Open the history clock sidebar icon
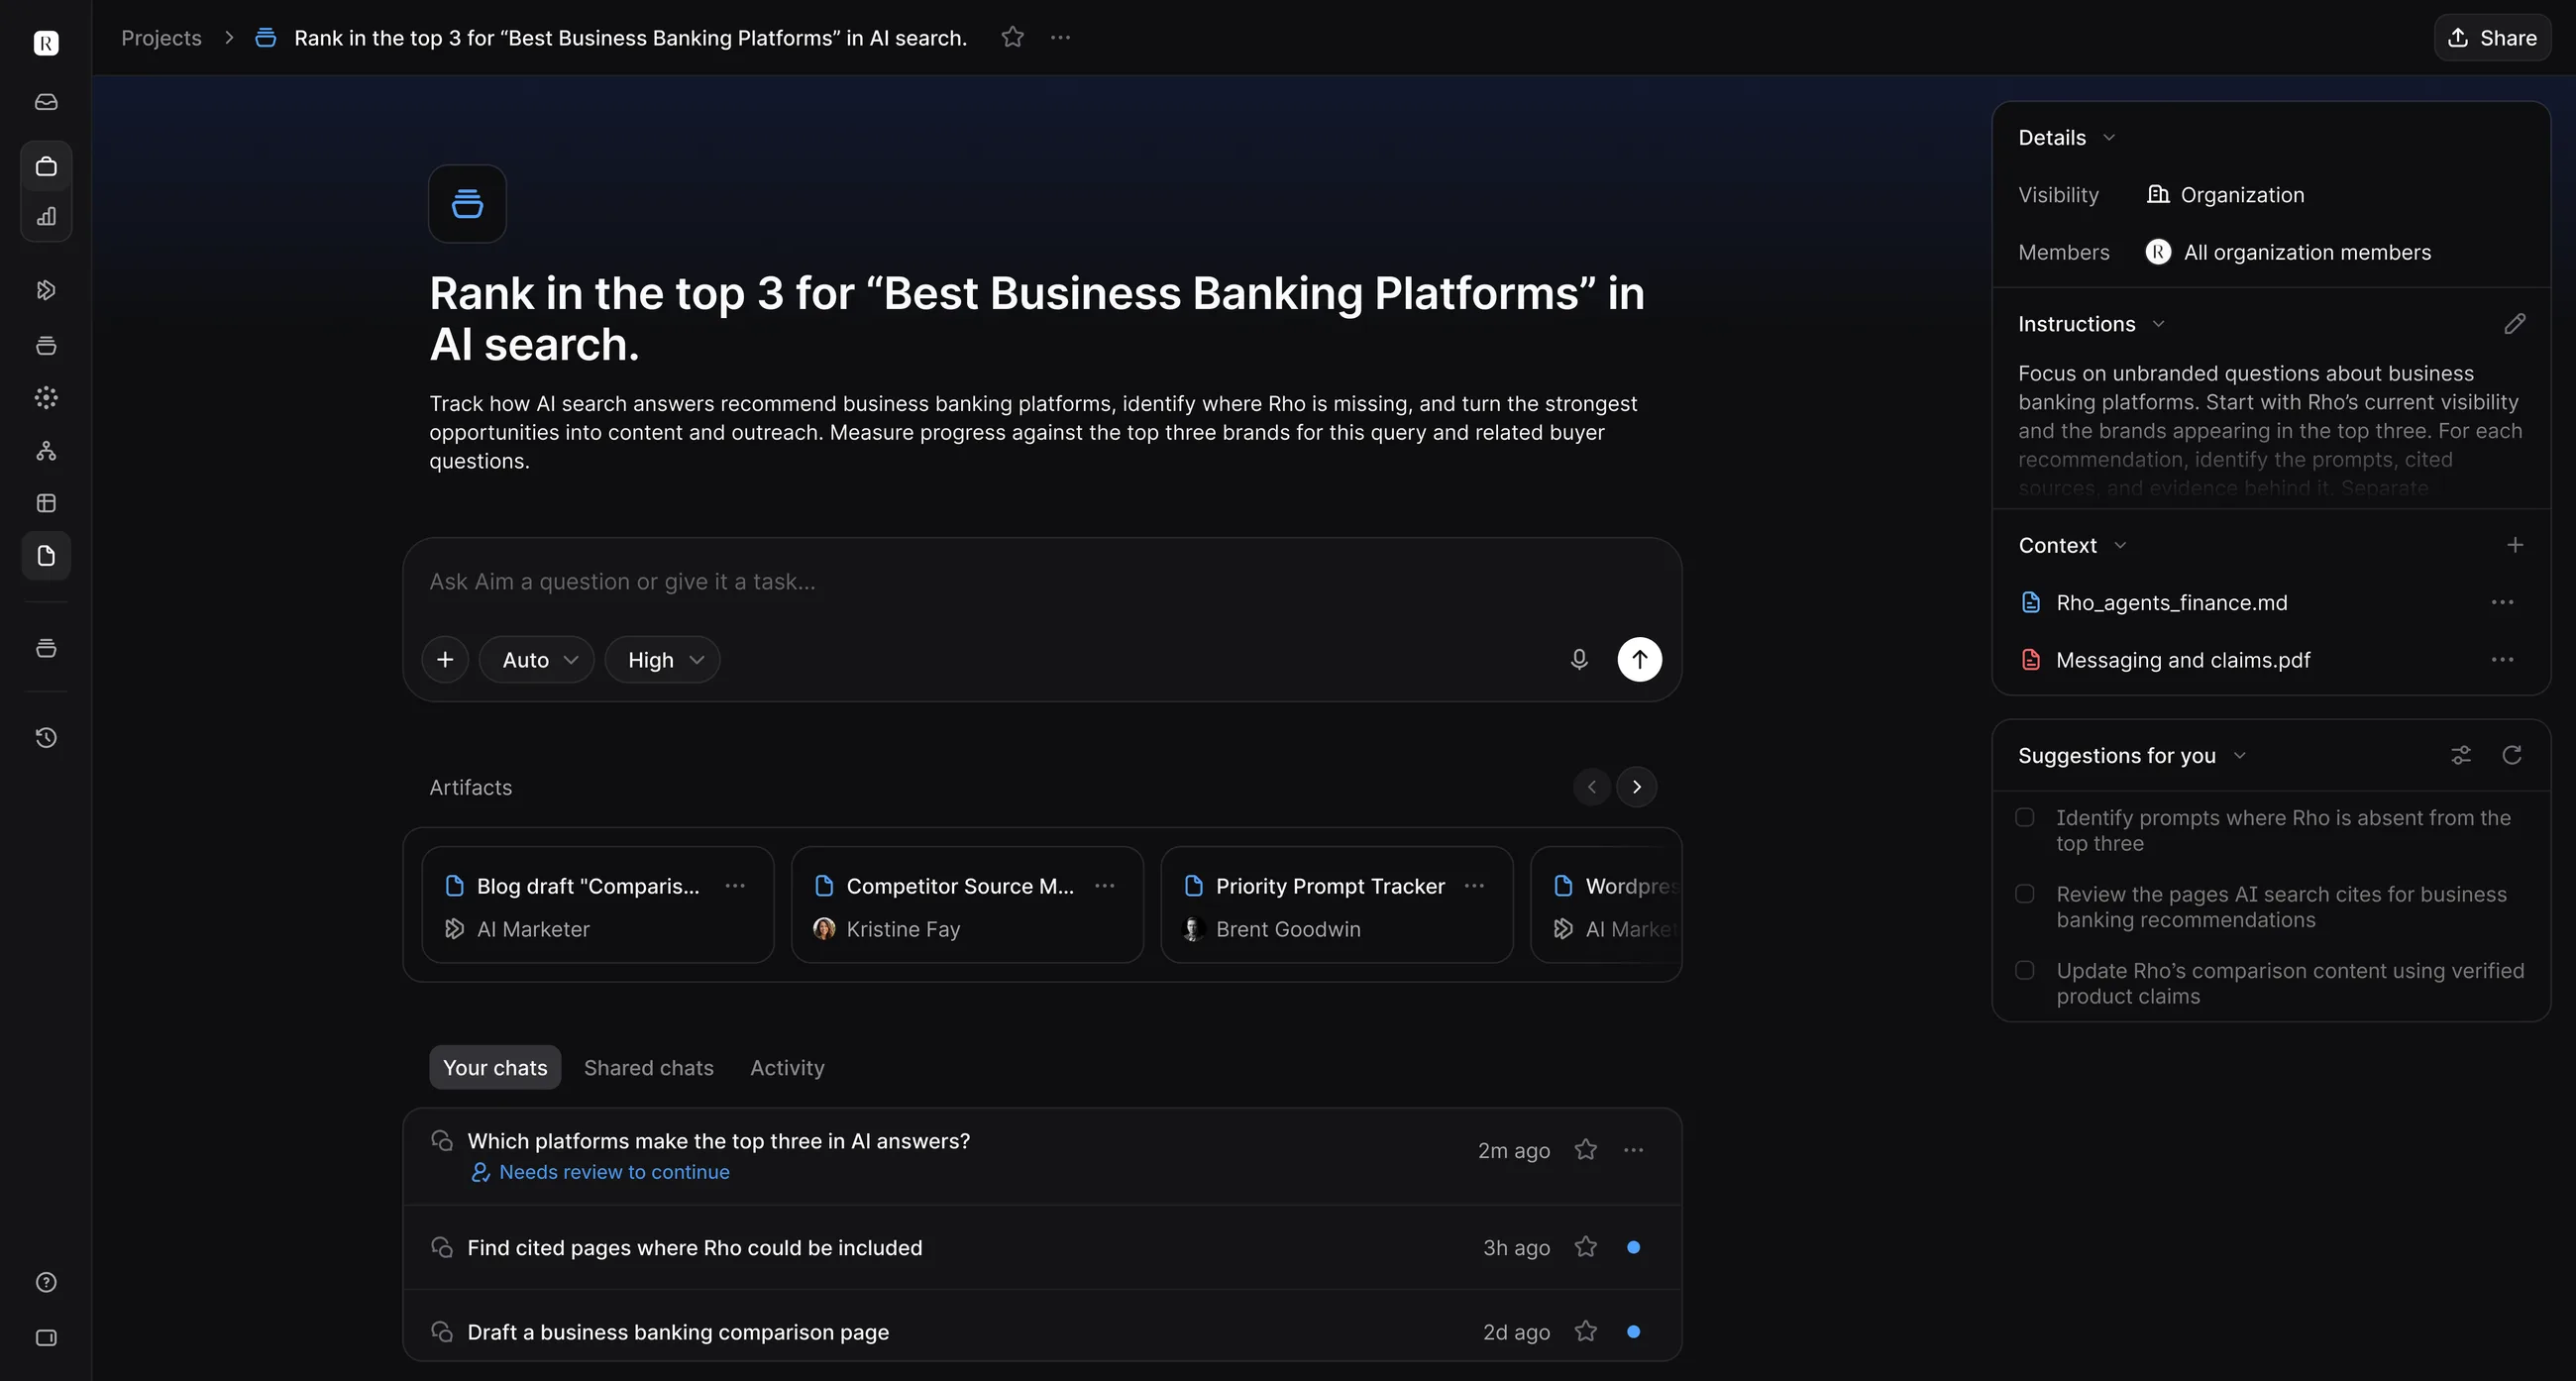This screenshot has height=1381, width=2576. click(x=46, y=738)
